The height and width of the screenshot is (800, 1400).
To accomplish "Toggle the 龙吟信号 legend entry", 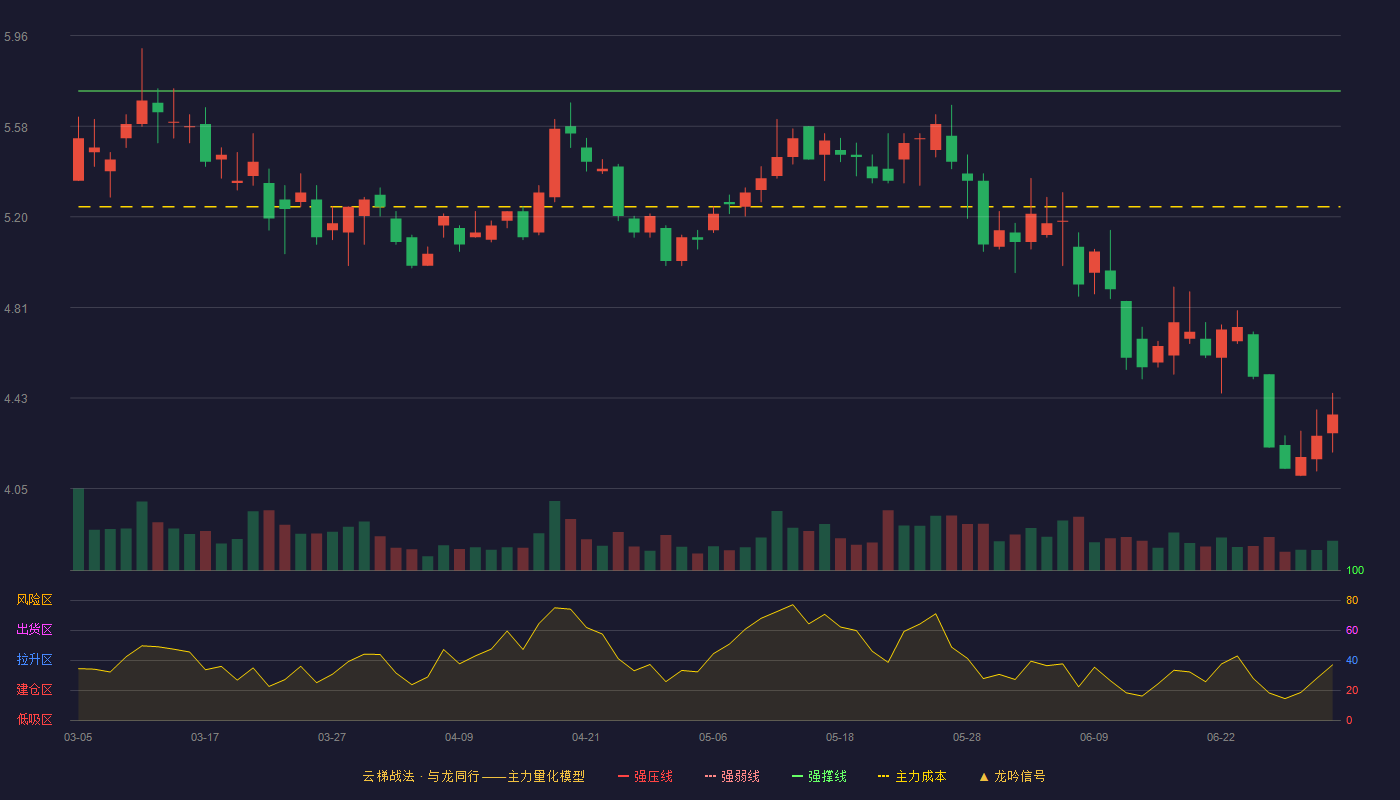I will pyautogui.click(x=1012, y=776).
